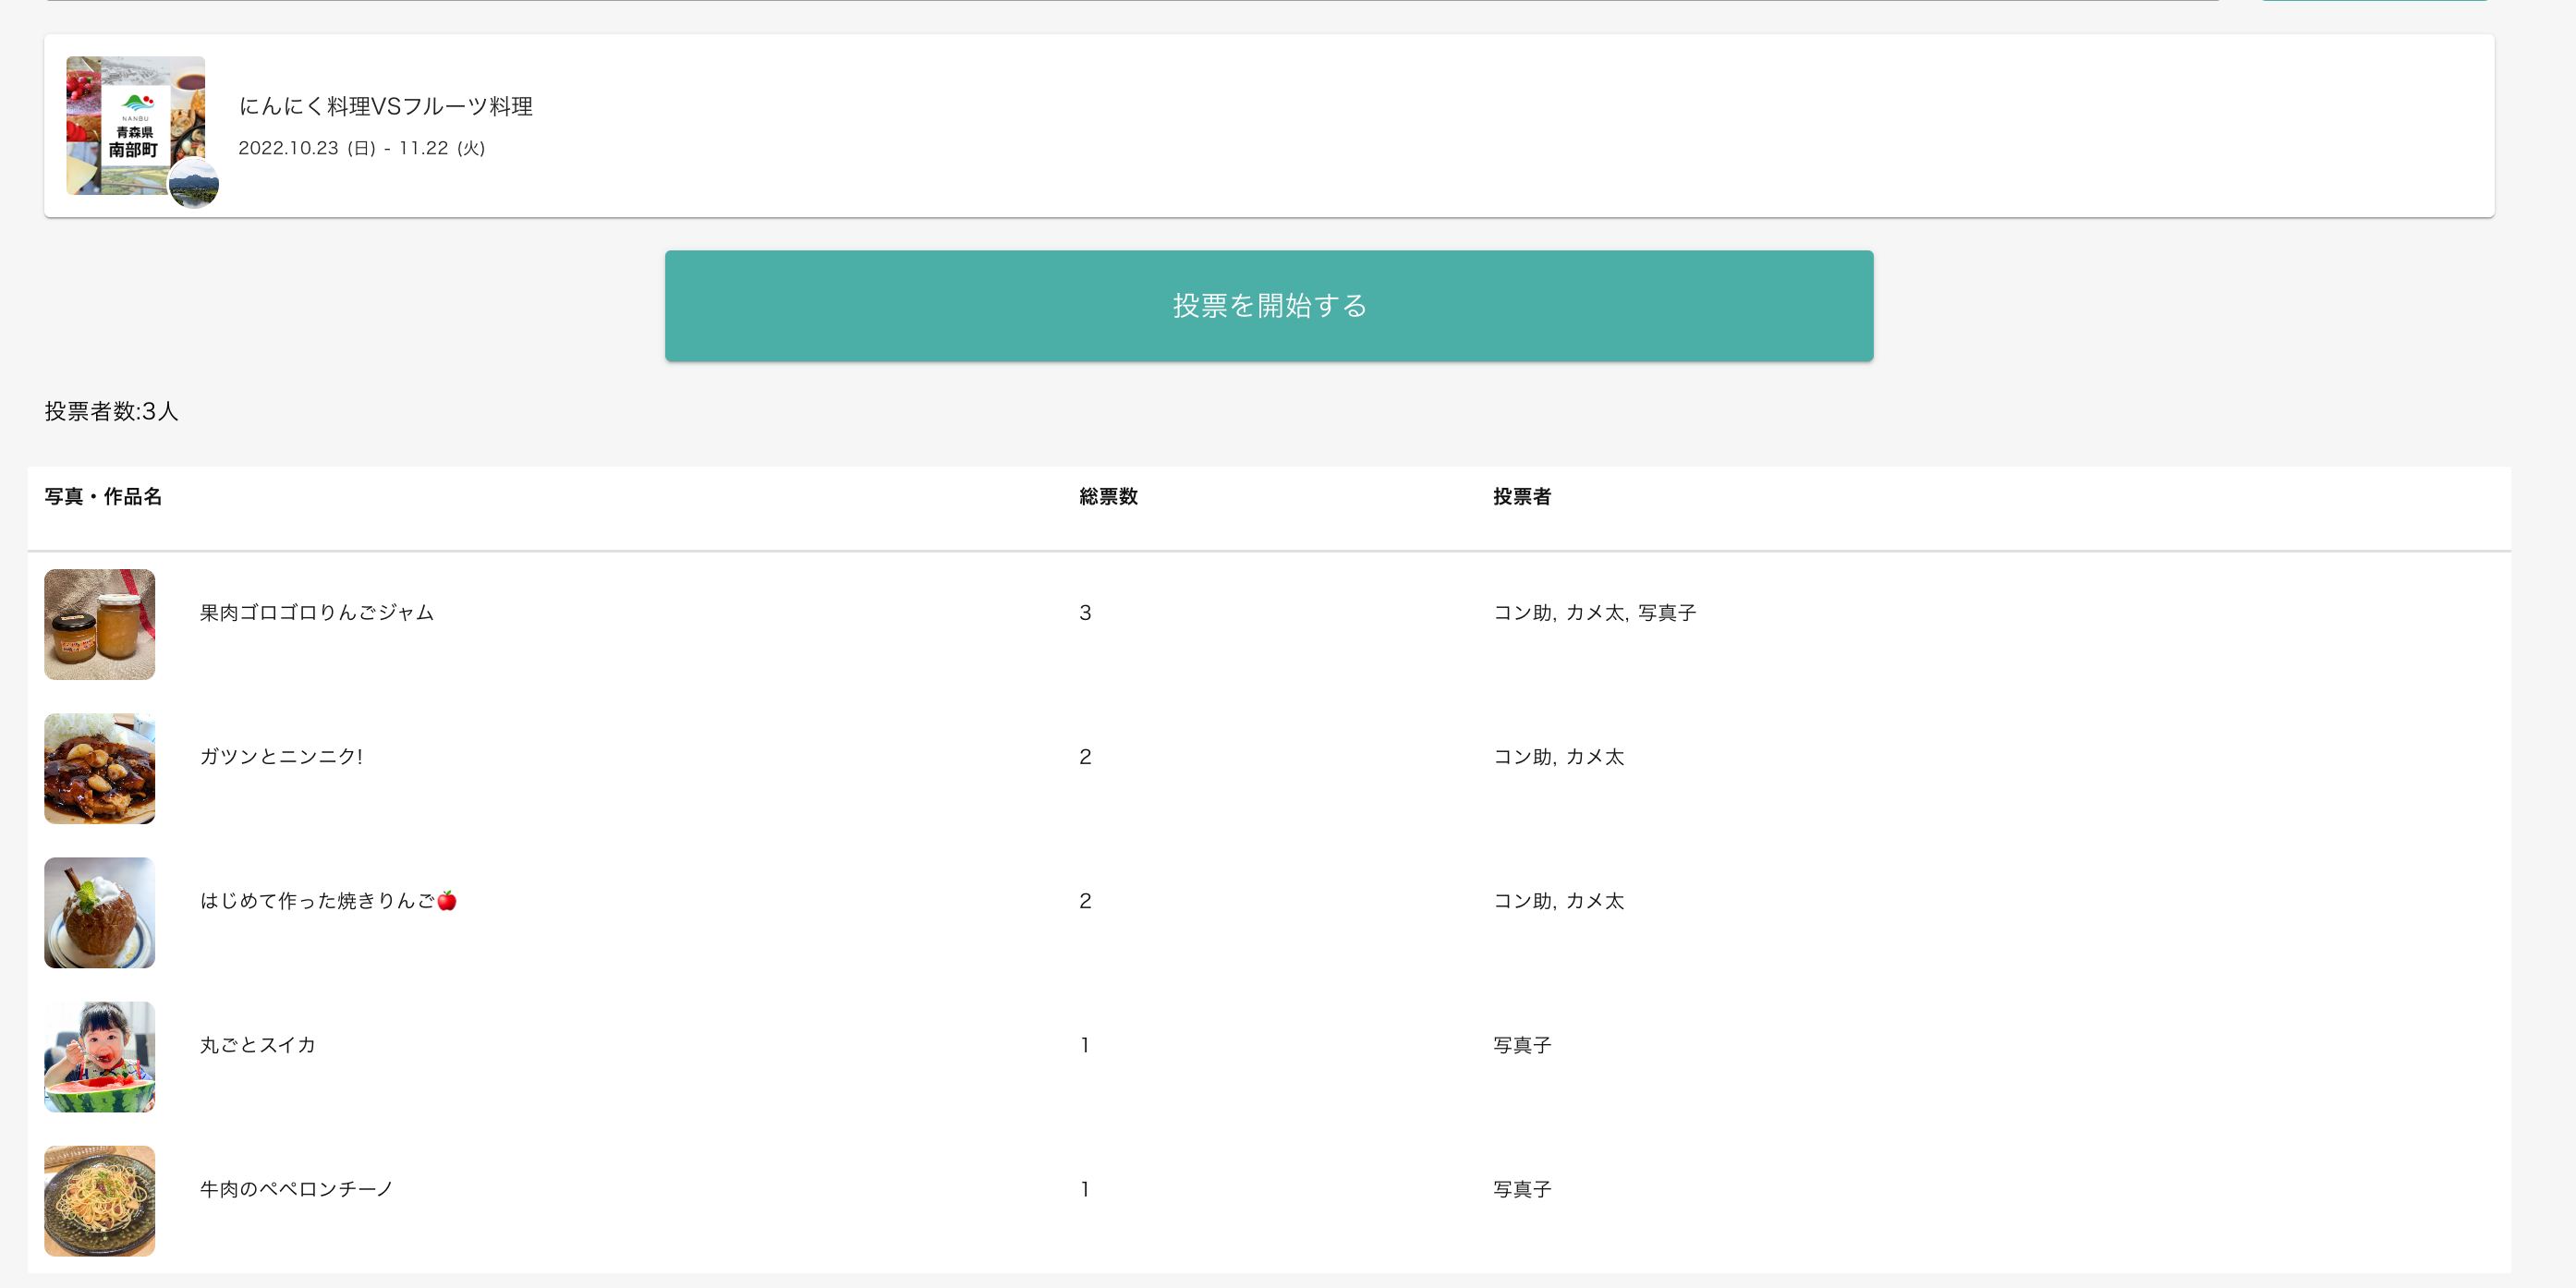Image resolution: width=2576 pixels, height=1288 pixels.
Task: Click the 投票者 column header
Action: [x=1521, y=496]
